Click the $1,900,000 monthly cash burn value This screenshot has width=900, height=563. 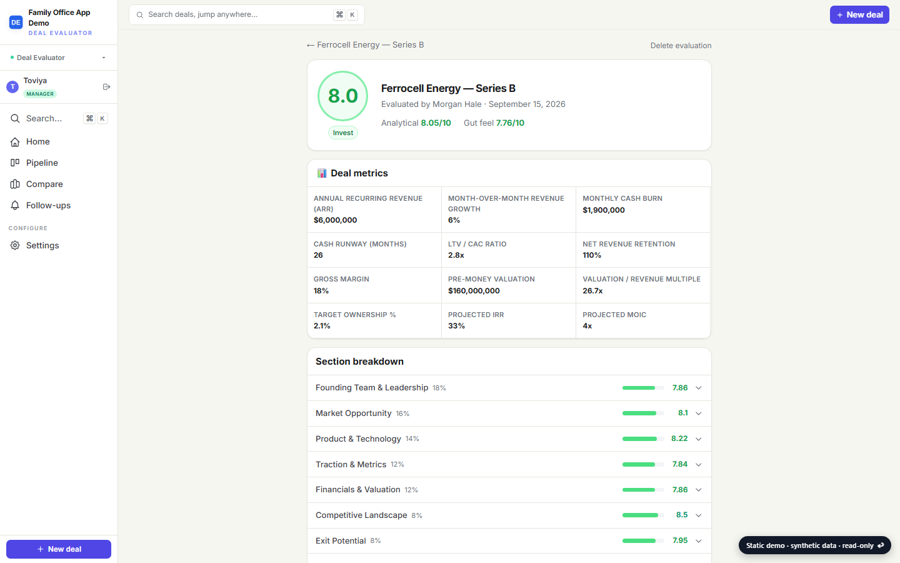tap(604, 210)
